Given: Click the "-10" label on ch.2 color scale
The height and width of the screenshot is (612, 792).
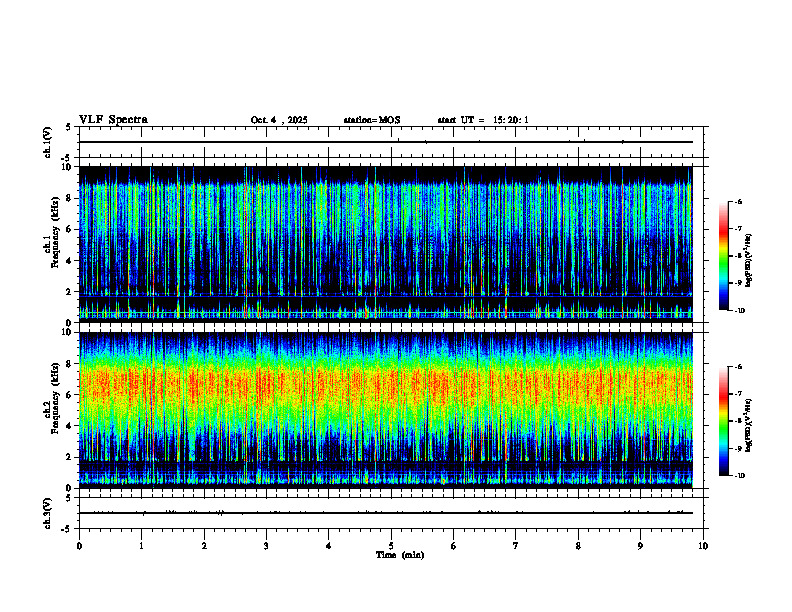Looking at the screenshot, I should click(x=739, y=476).
